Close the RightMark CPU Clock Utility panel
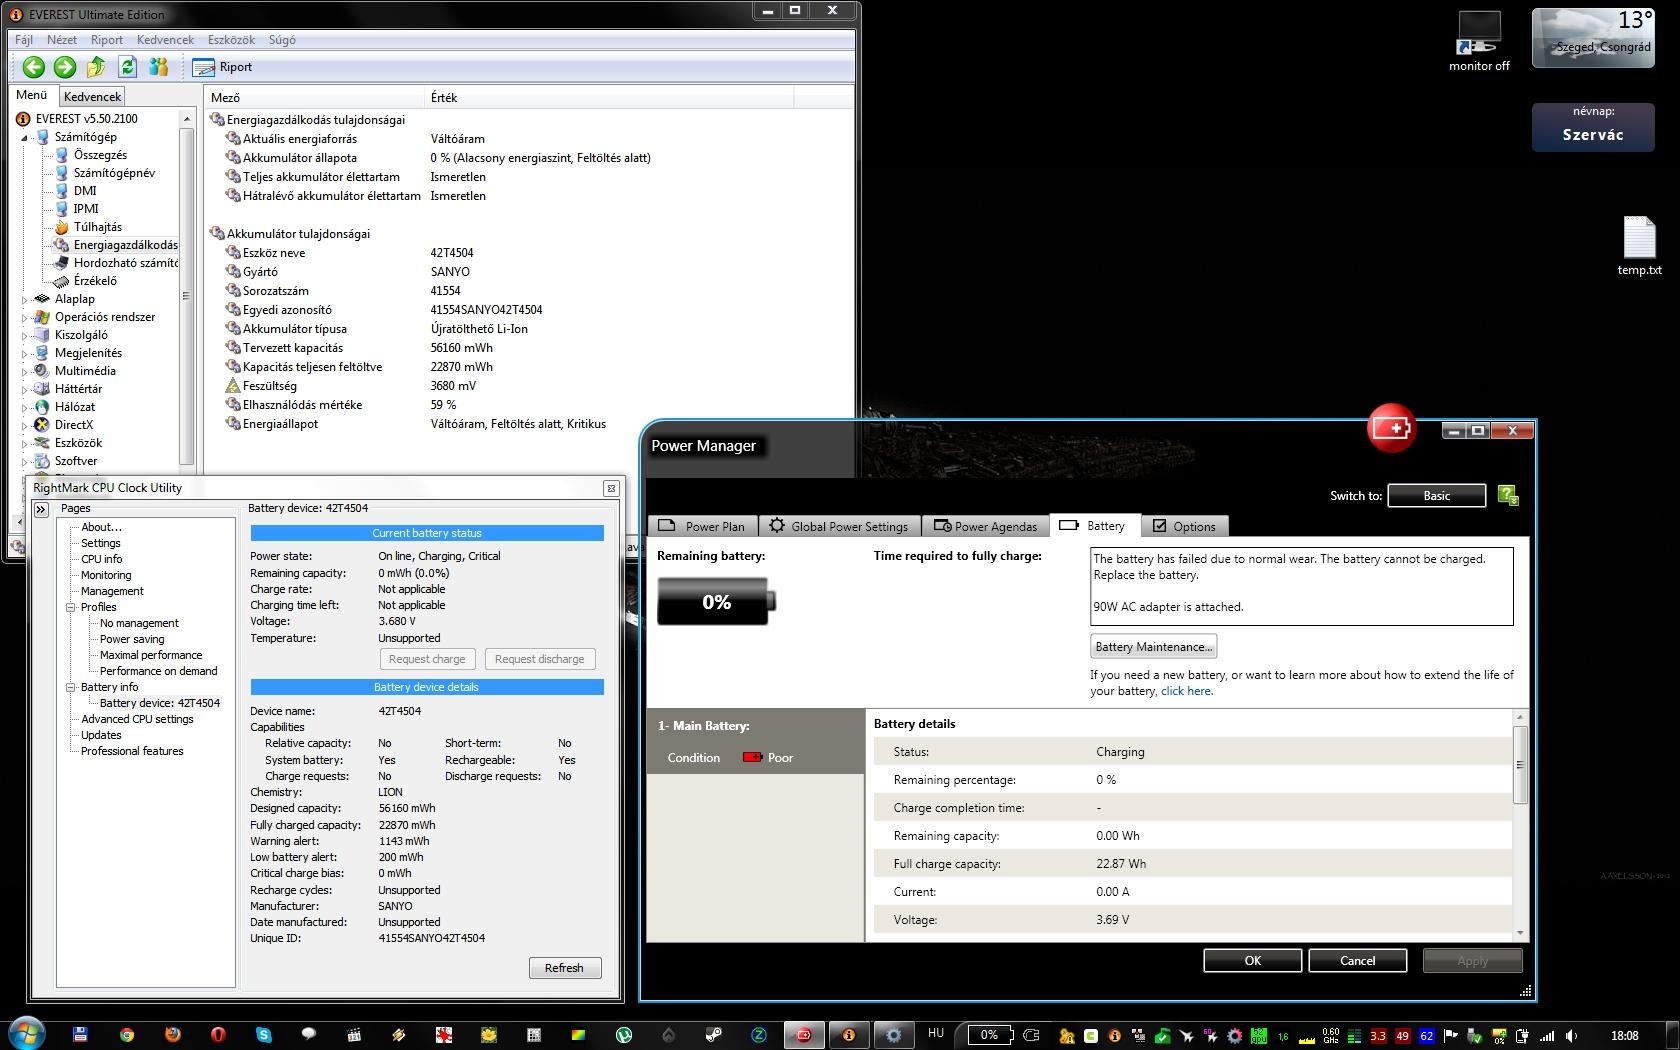Screen dimensions: 1680x1050 (x=610, y=488)
